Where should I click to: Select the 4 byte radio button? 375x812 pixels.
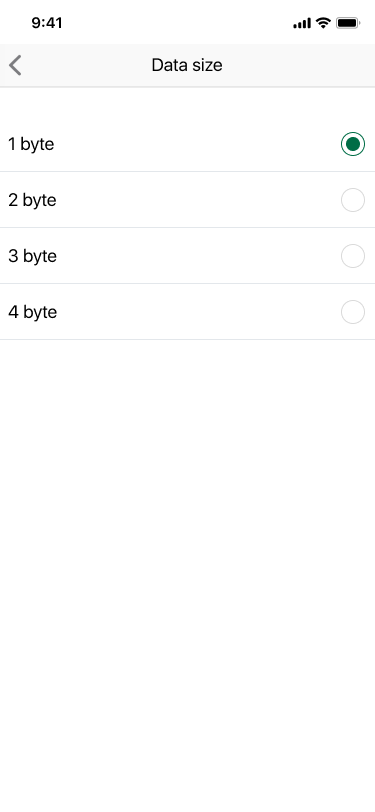[353, 312]
